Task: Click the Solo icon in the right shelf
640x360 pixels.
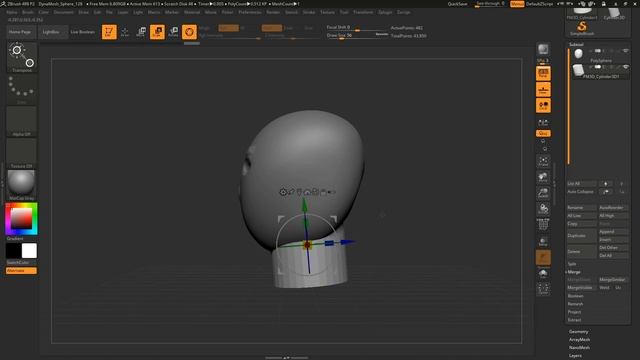Action: click(x=543, y=273)
